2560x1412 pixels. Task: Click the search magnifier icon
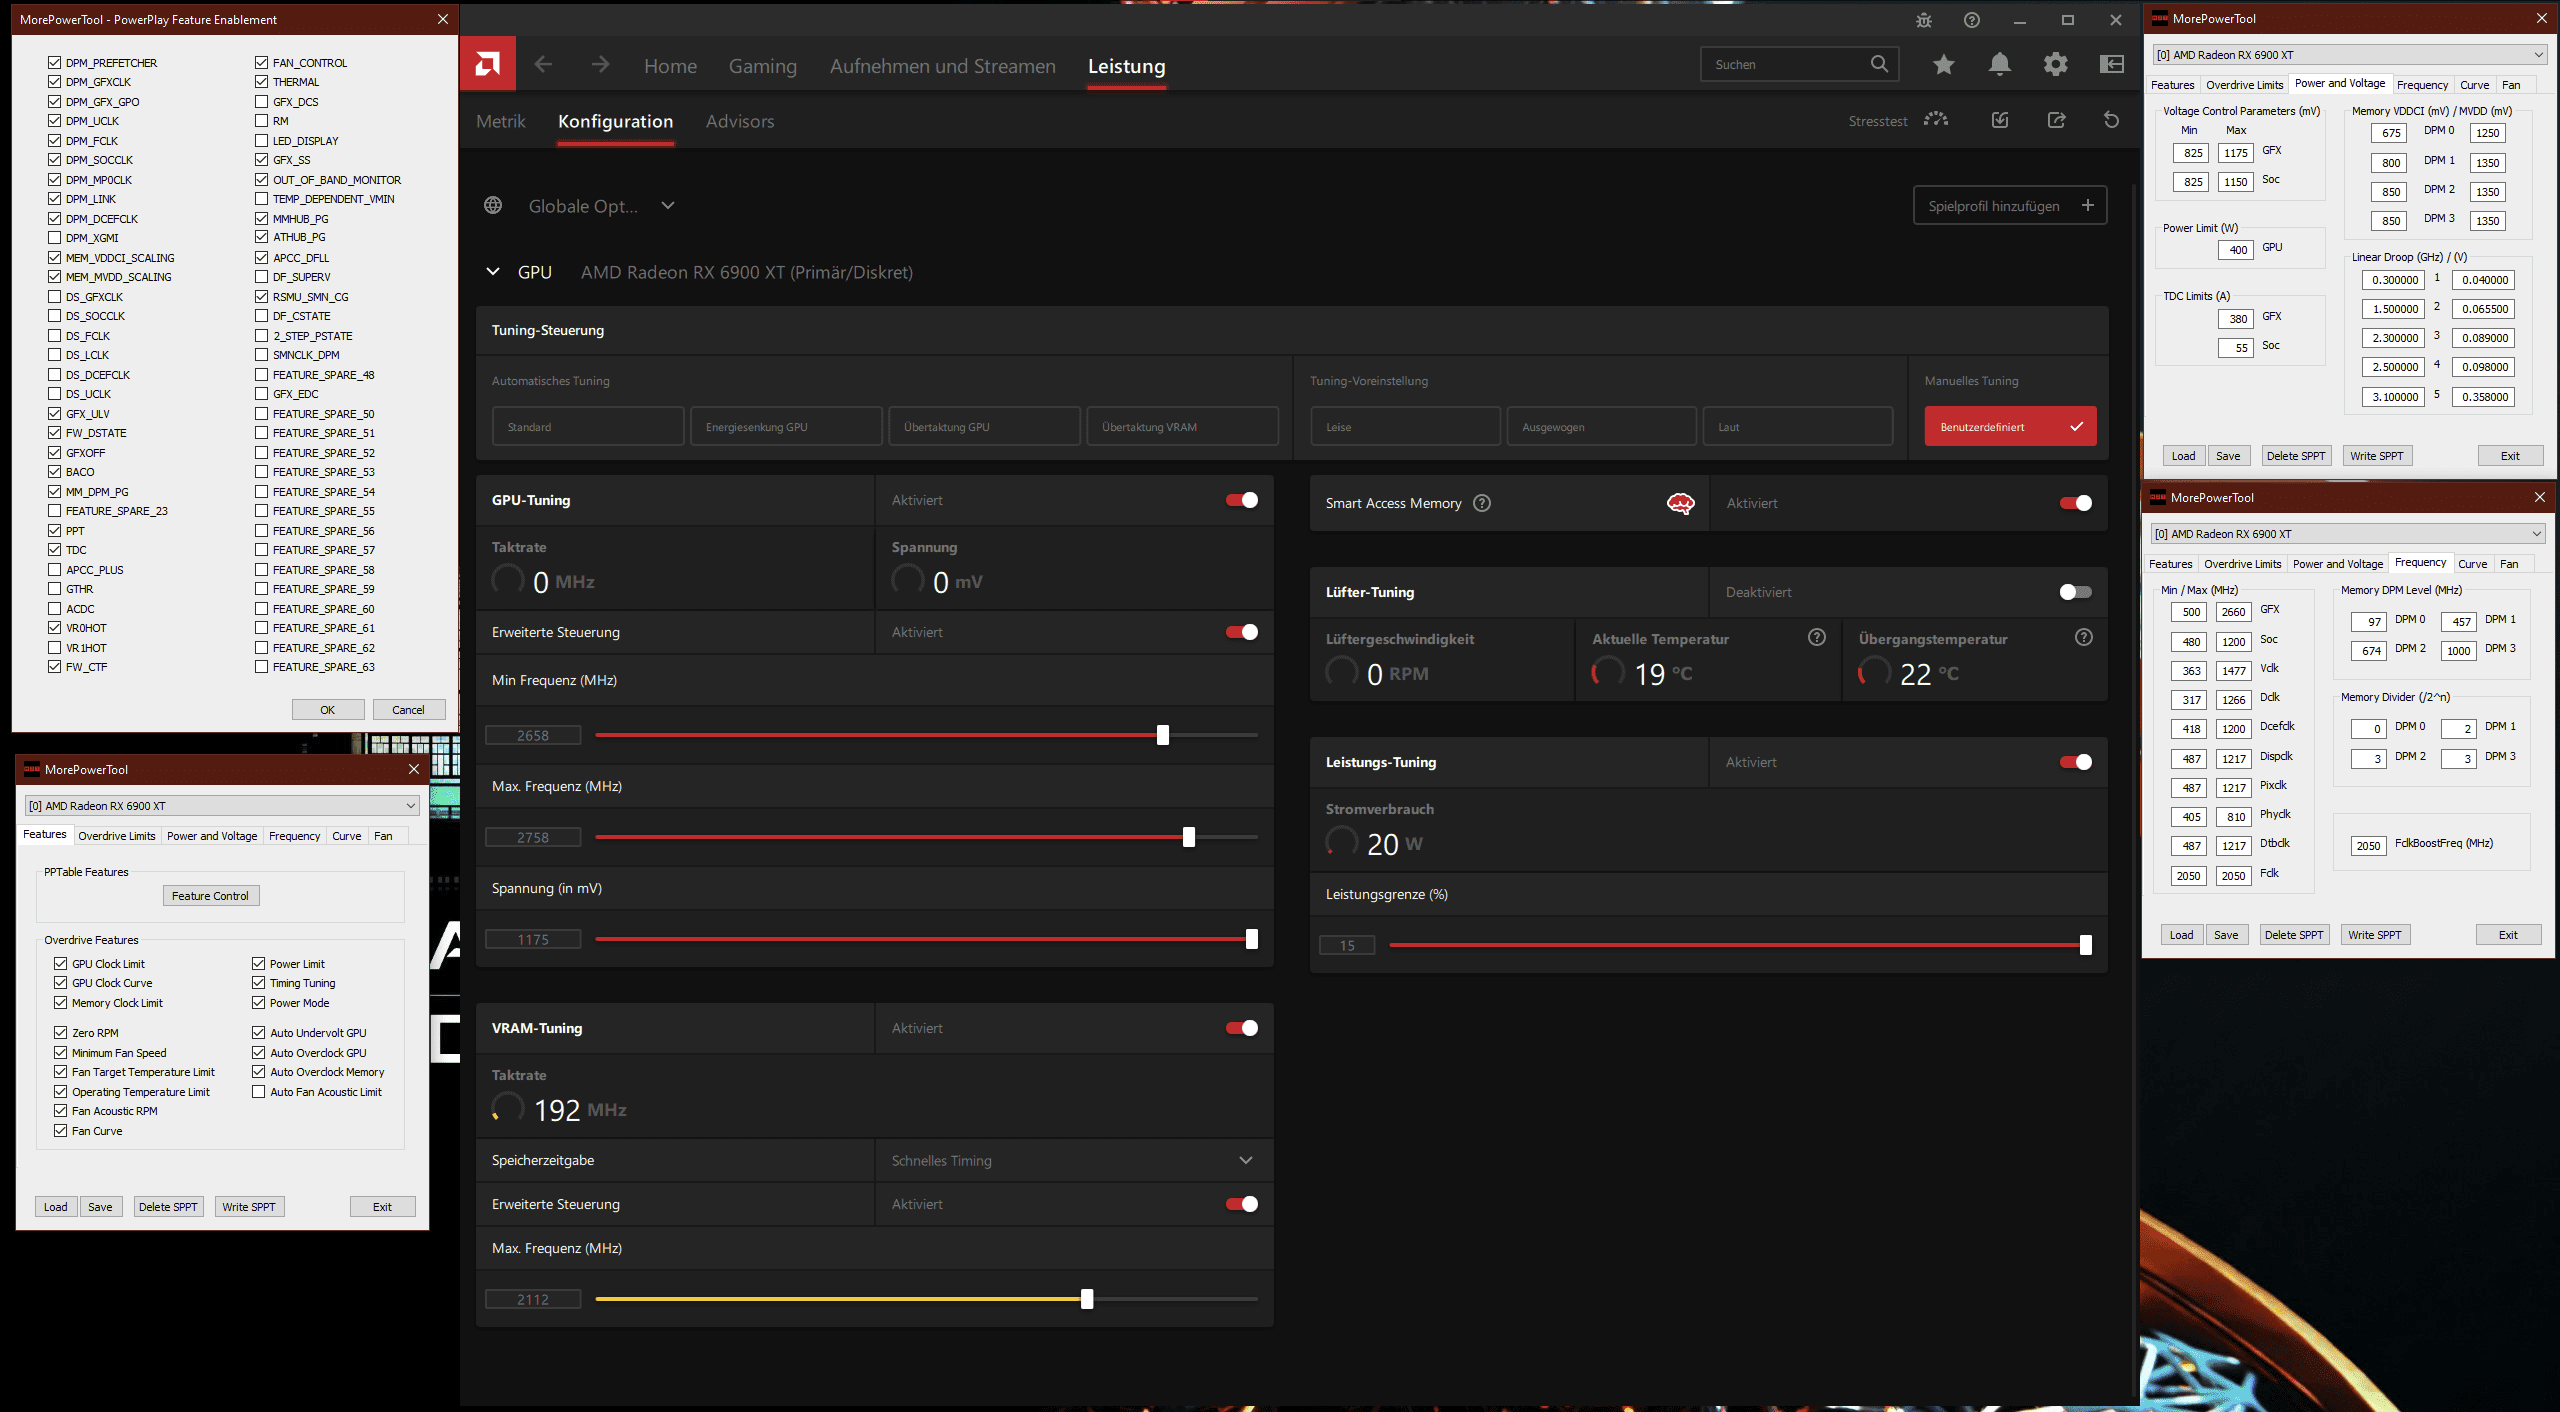(1879, 64)
